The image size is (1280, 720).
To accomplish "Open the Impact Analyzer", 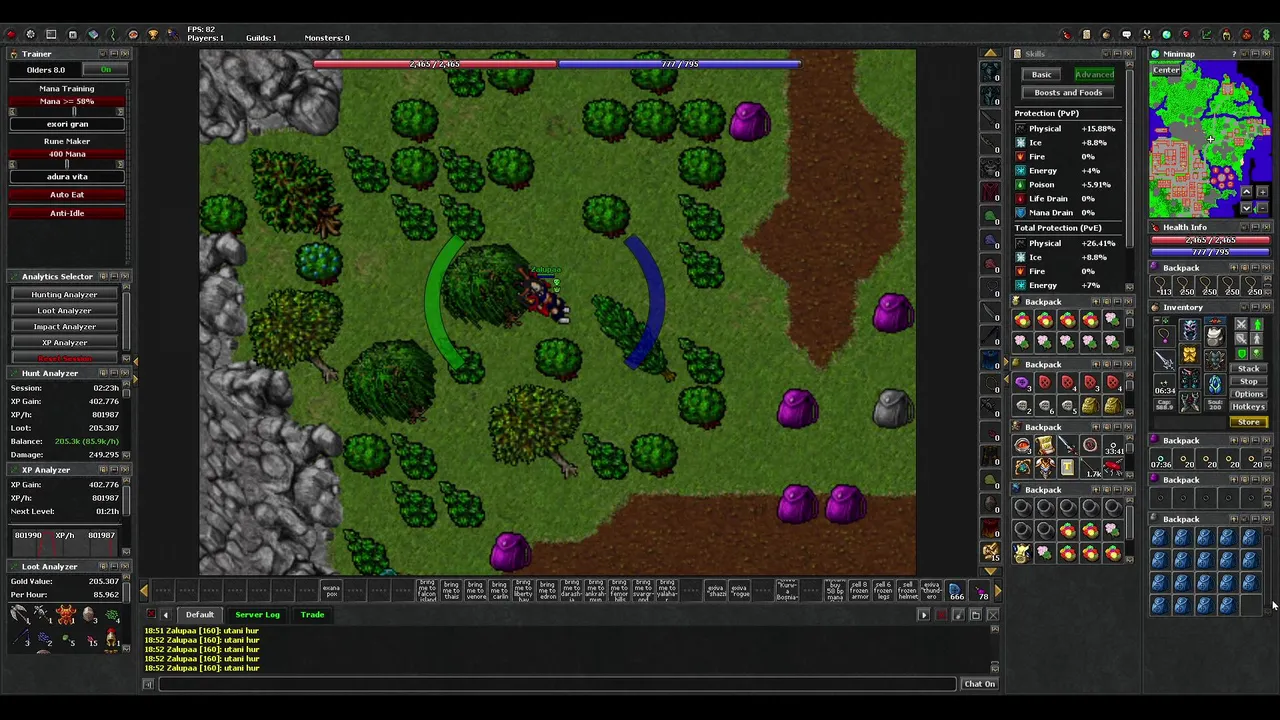I will (x=64, y=327).
